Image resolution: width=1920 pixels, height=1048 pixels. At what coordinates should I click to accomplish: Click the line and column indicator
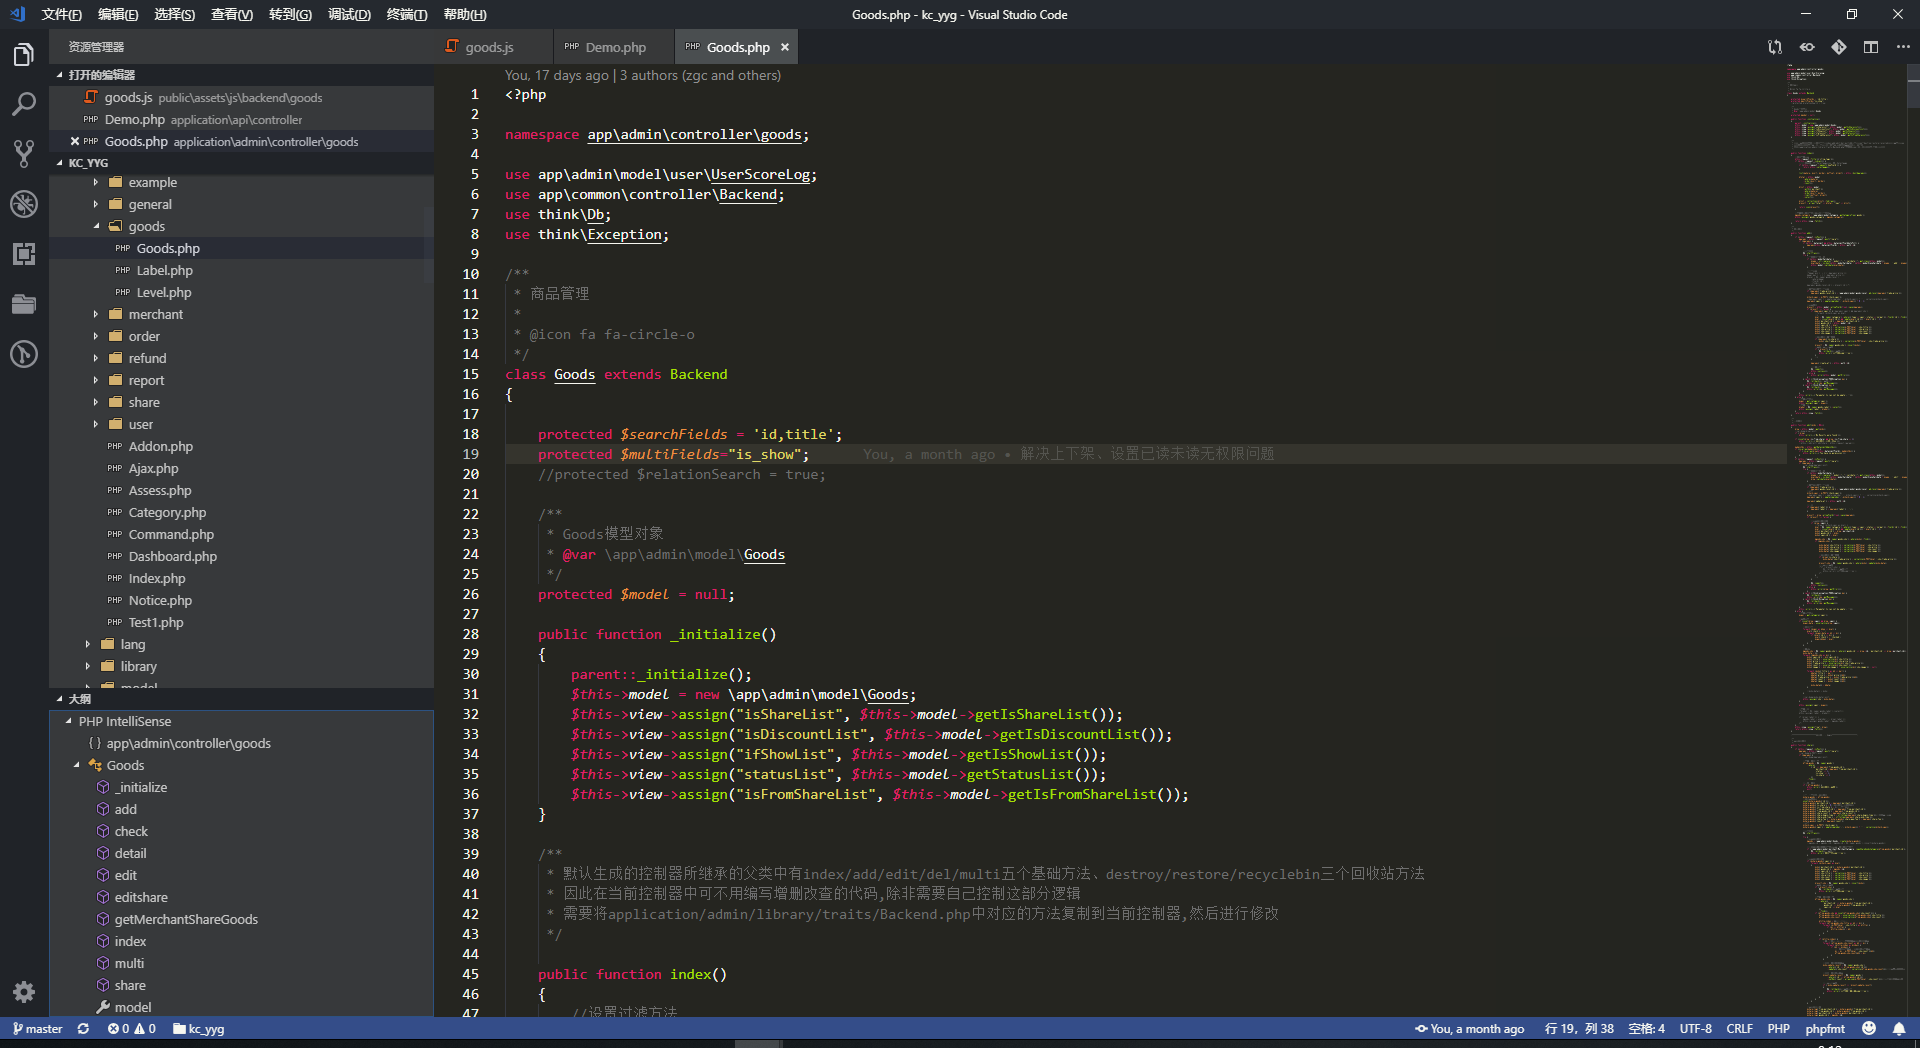(1579, 1028)
